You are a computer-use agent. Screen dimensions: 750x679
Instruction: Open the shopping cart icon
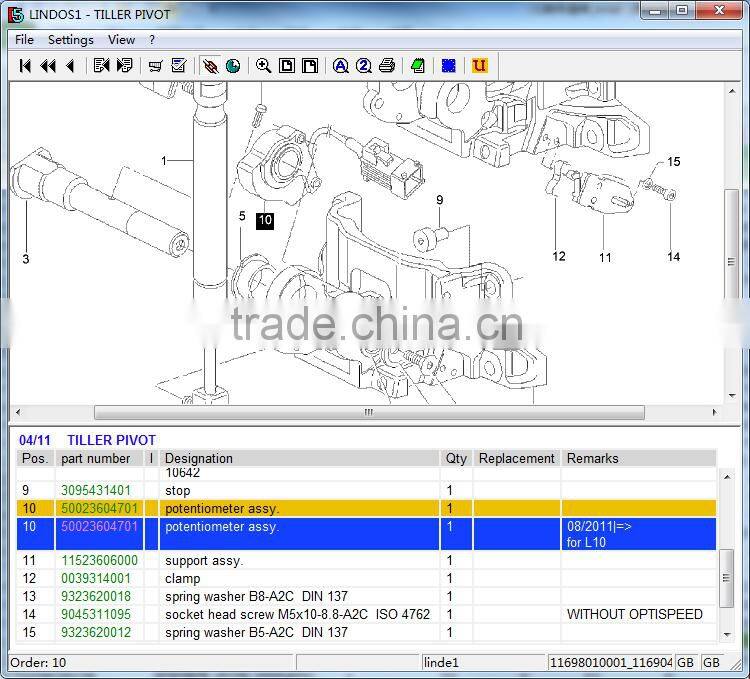point(155,66)
